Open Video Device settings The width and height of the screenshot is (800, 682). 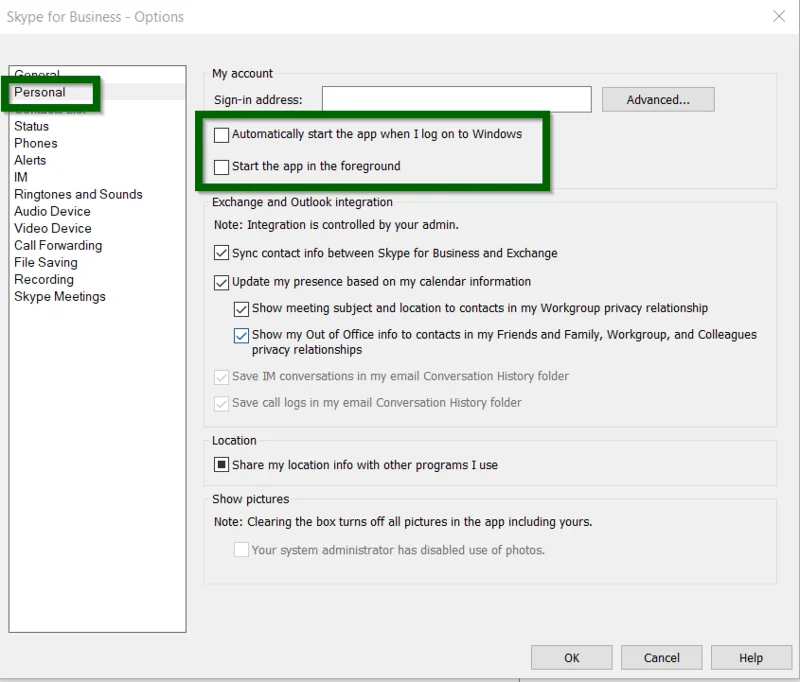[53, 228]
